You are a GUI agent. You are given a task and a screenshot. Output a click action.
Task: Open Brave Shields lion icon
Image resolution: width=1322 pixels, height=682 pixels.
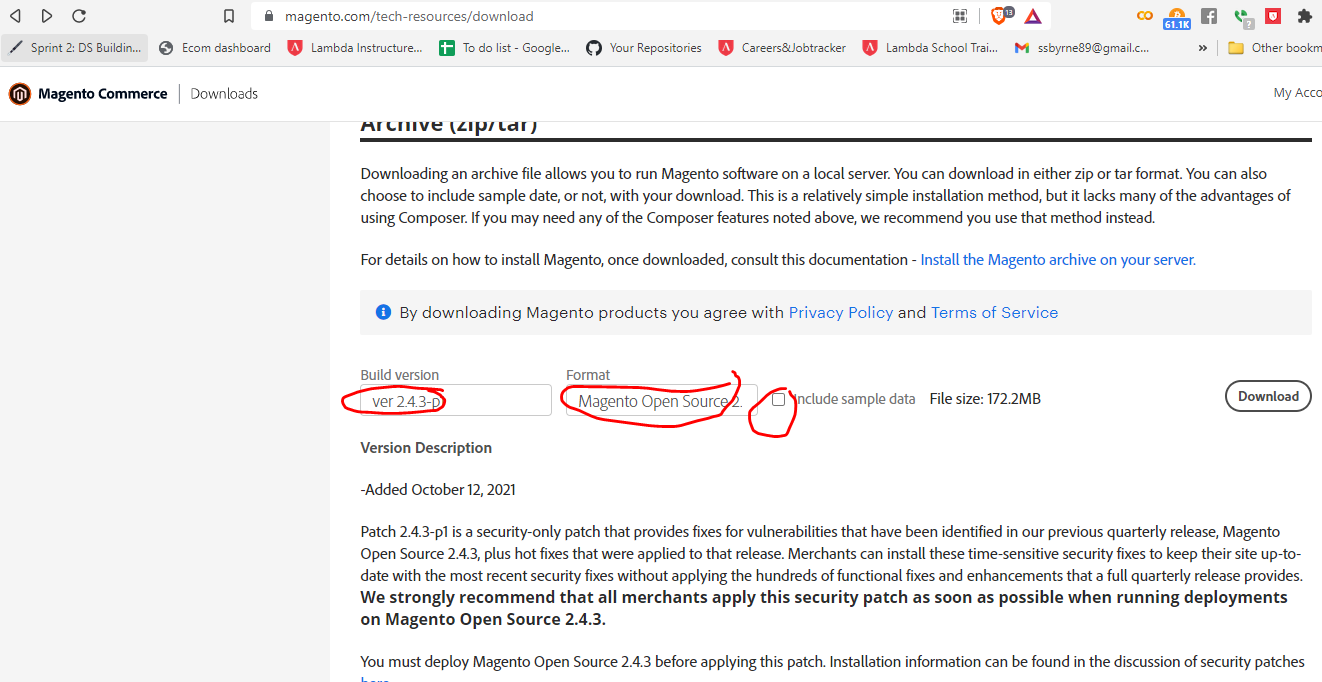[999, 16]
